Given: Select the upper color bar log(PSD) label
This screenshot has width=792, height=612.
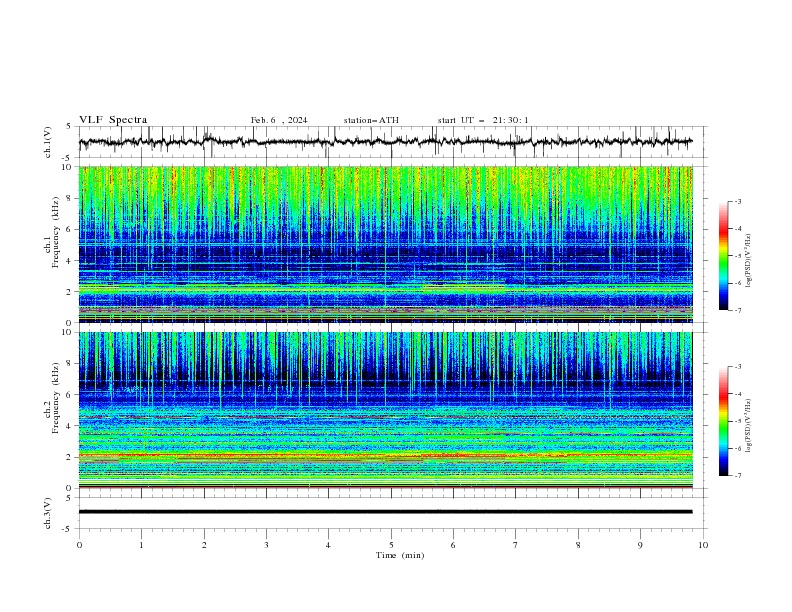Looking at the screenshot, I should pyautogui.click(x=748, y=261).
